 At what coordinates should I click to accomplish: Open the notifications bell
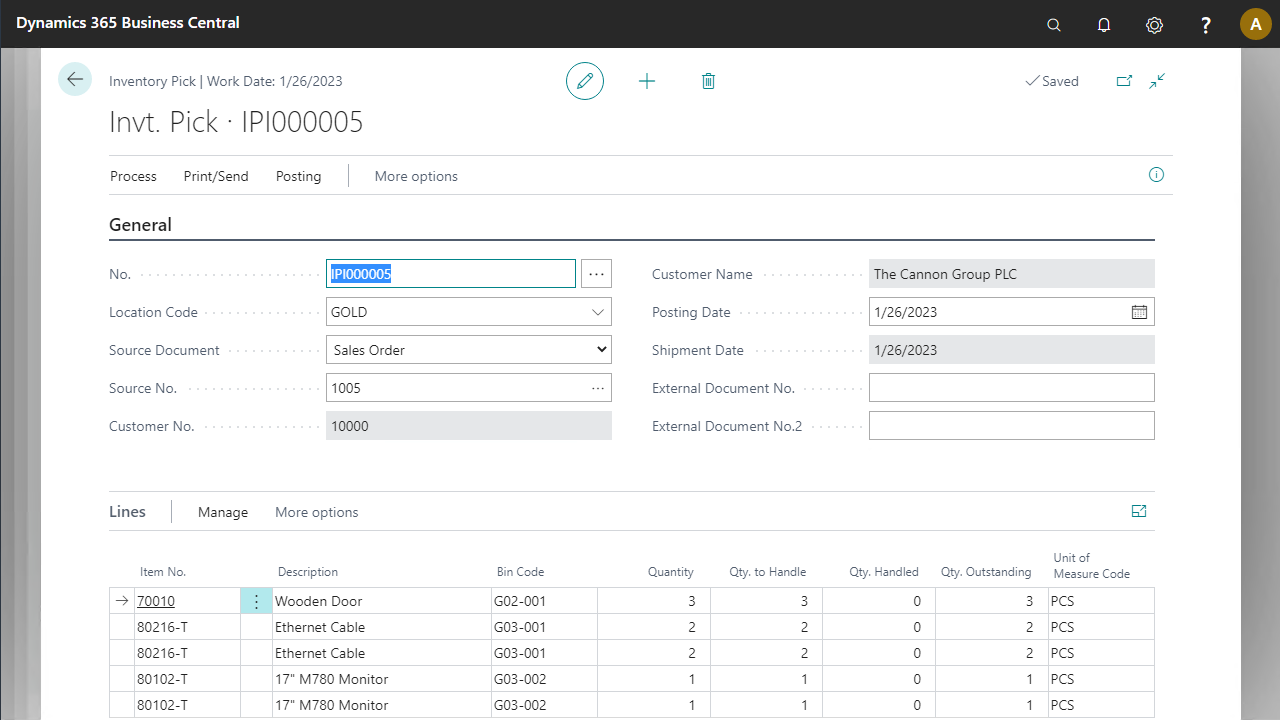coord(1104,25)
